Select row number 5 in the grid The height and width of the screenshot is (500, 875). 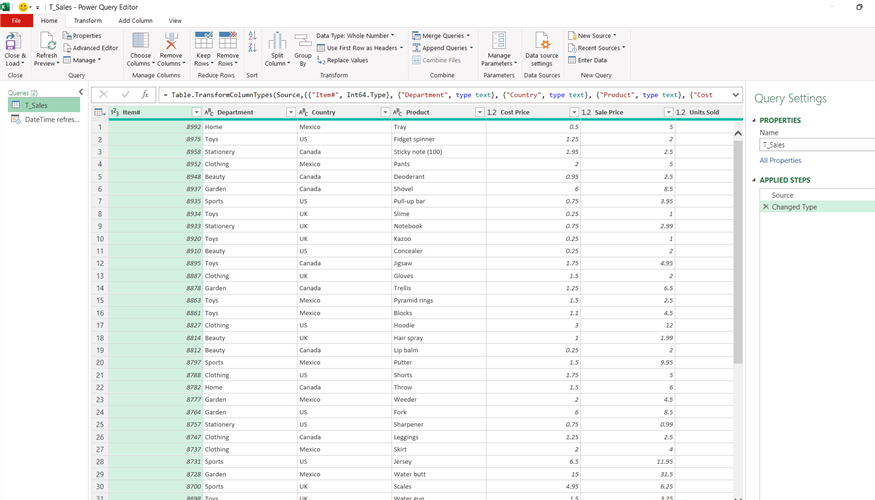(100, 176)
